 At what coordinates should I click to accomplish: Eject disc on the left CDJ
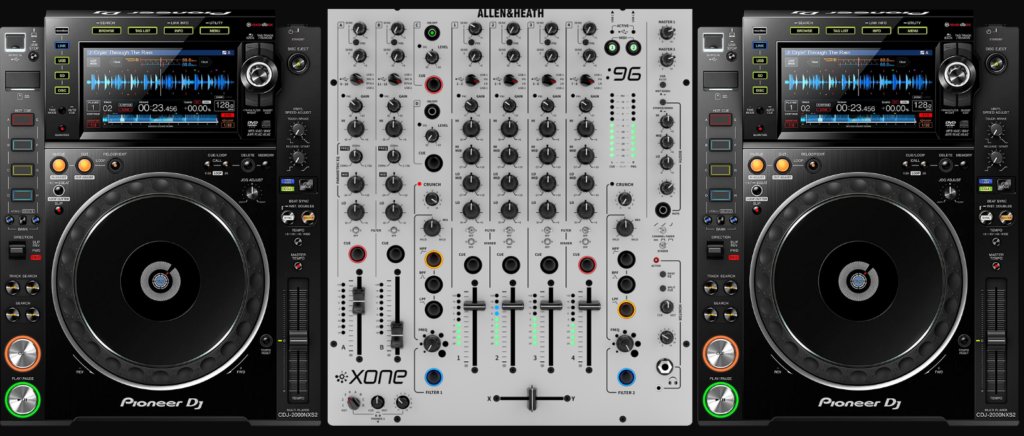pos(297,64)
